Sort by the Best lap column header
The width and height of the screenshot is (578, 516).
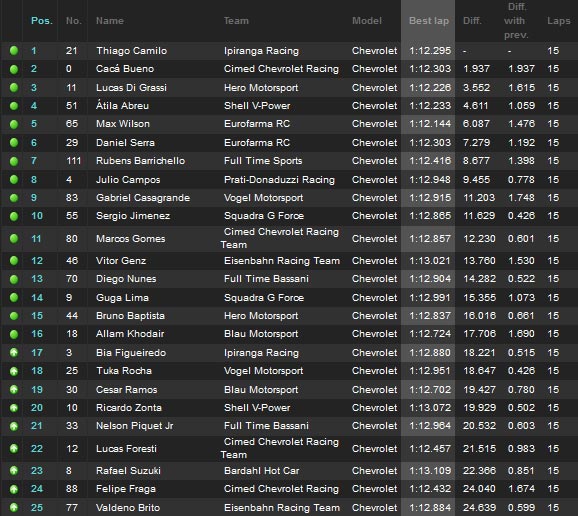click(429, 21)
